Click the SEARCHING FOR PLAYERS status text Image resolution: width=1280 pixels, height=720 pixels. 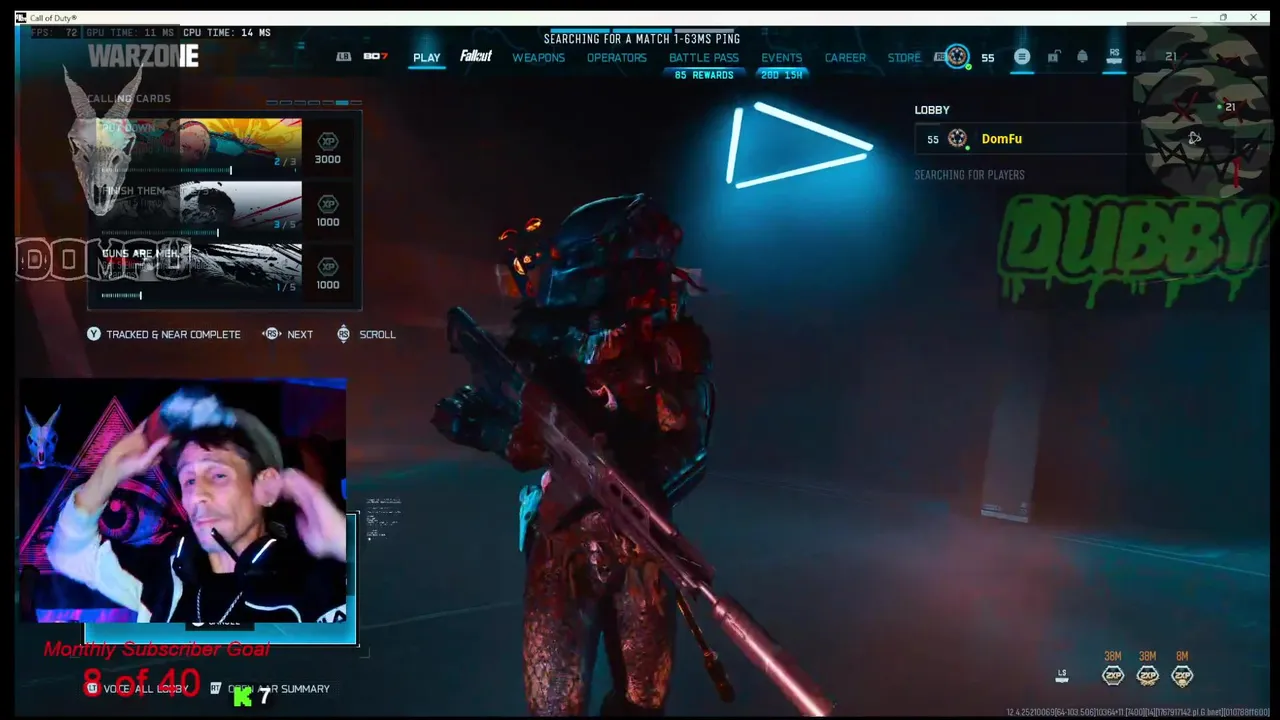pyautogui.click(x=969, y=175)
